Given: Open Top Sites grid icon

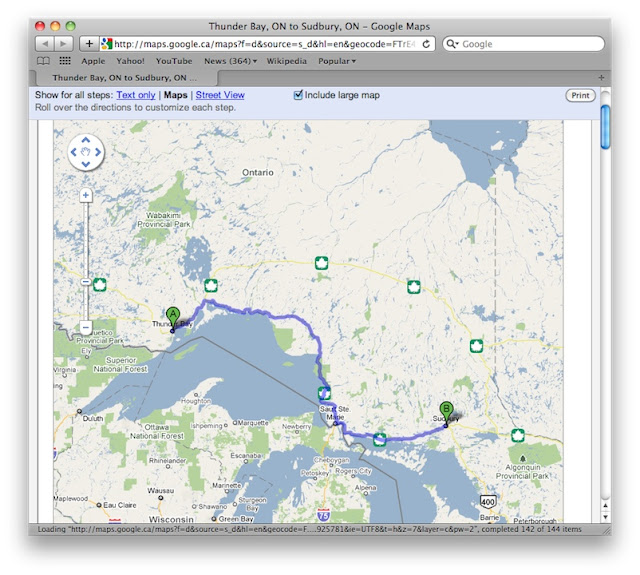Looking at the screenshot, I should pyautogui.click(x=65, y=61).
